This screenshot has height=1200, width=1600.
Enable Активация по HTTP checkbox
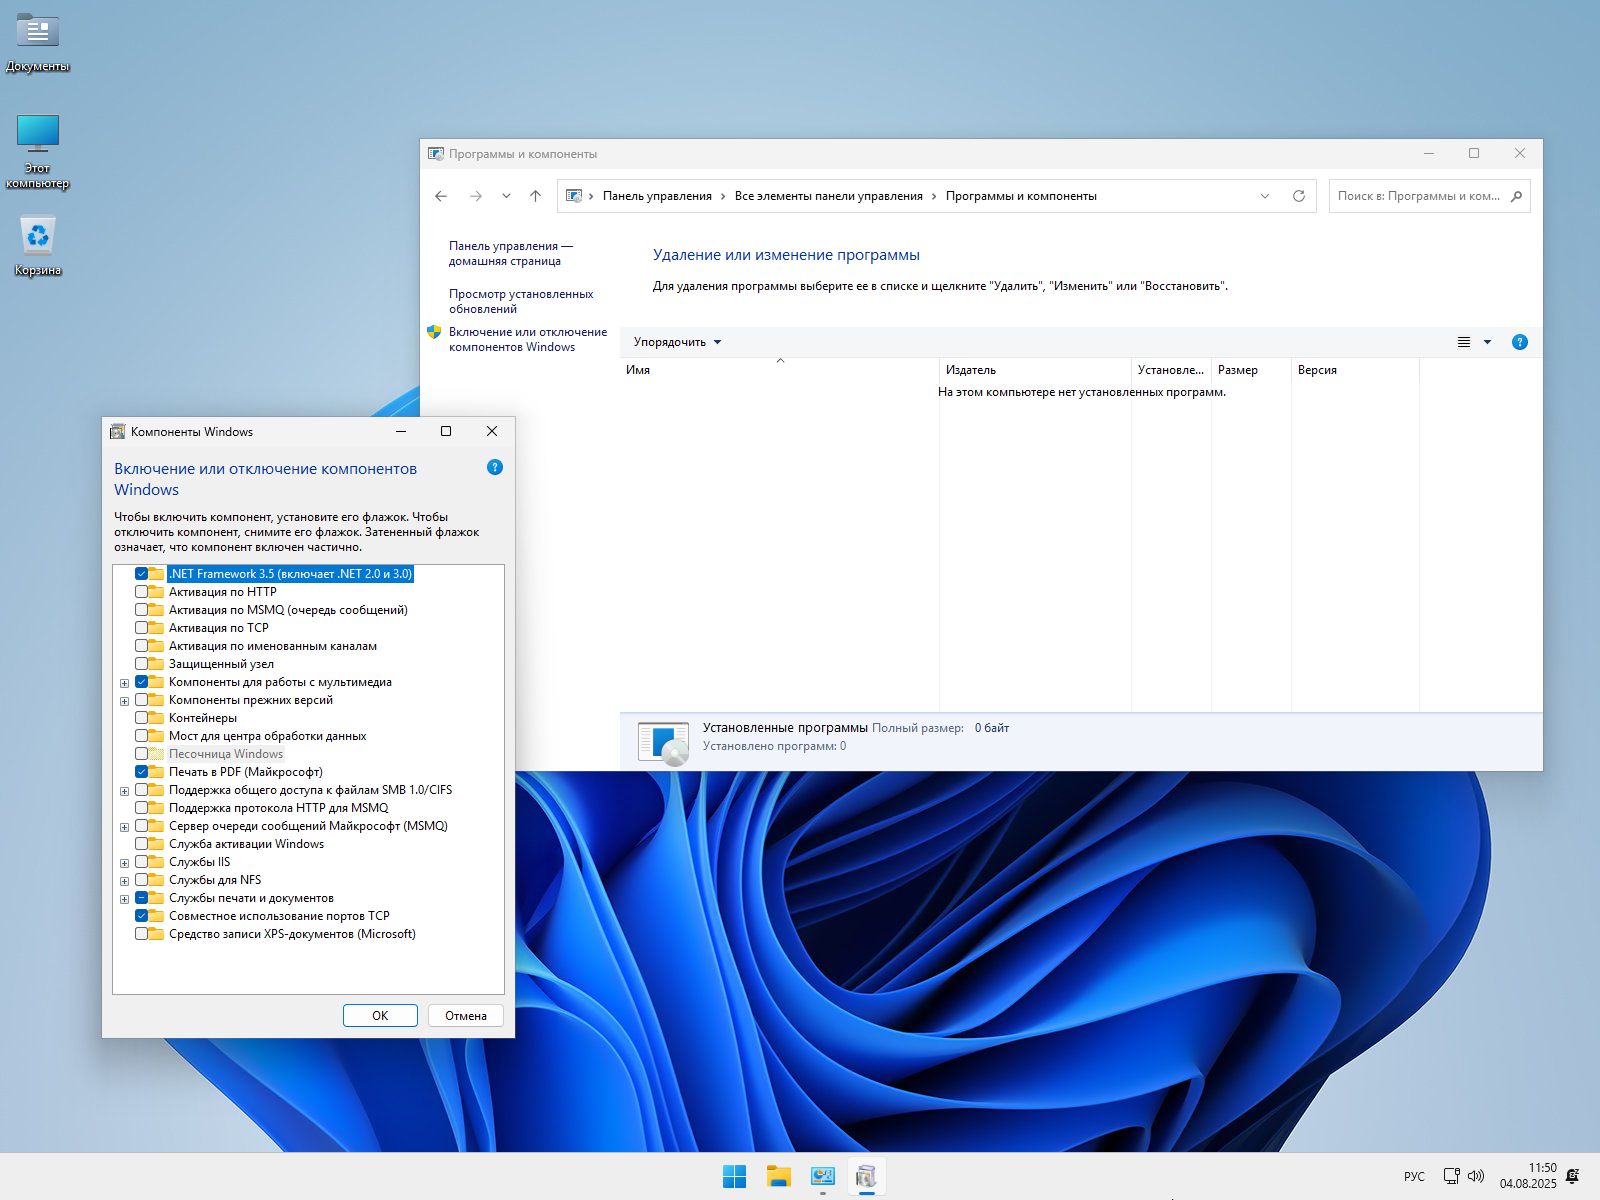point(141,592)
